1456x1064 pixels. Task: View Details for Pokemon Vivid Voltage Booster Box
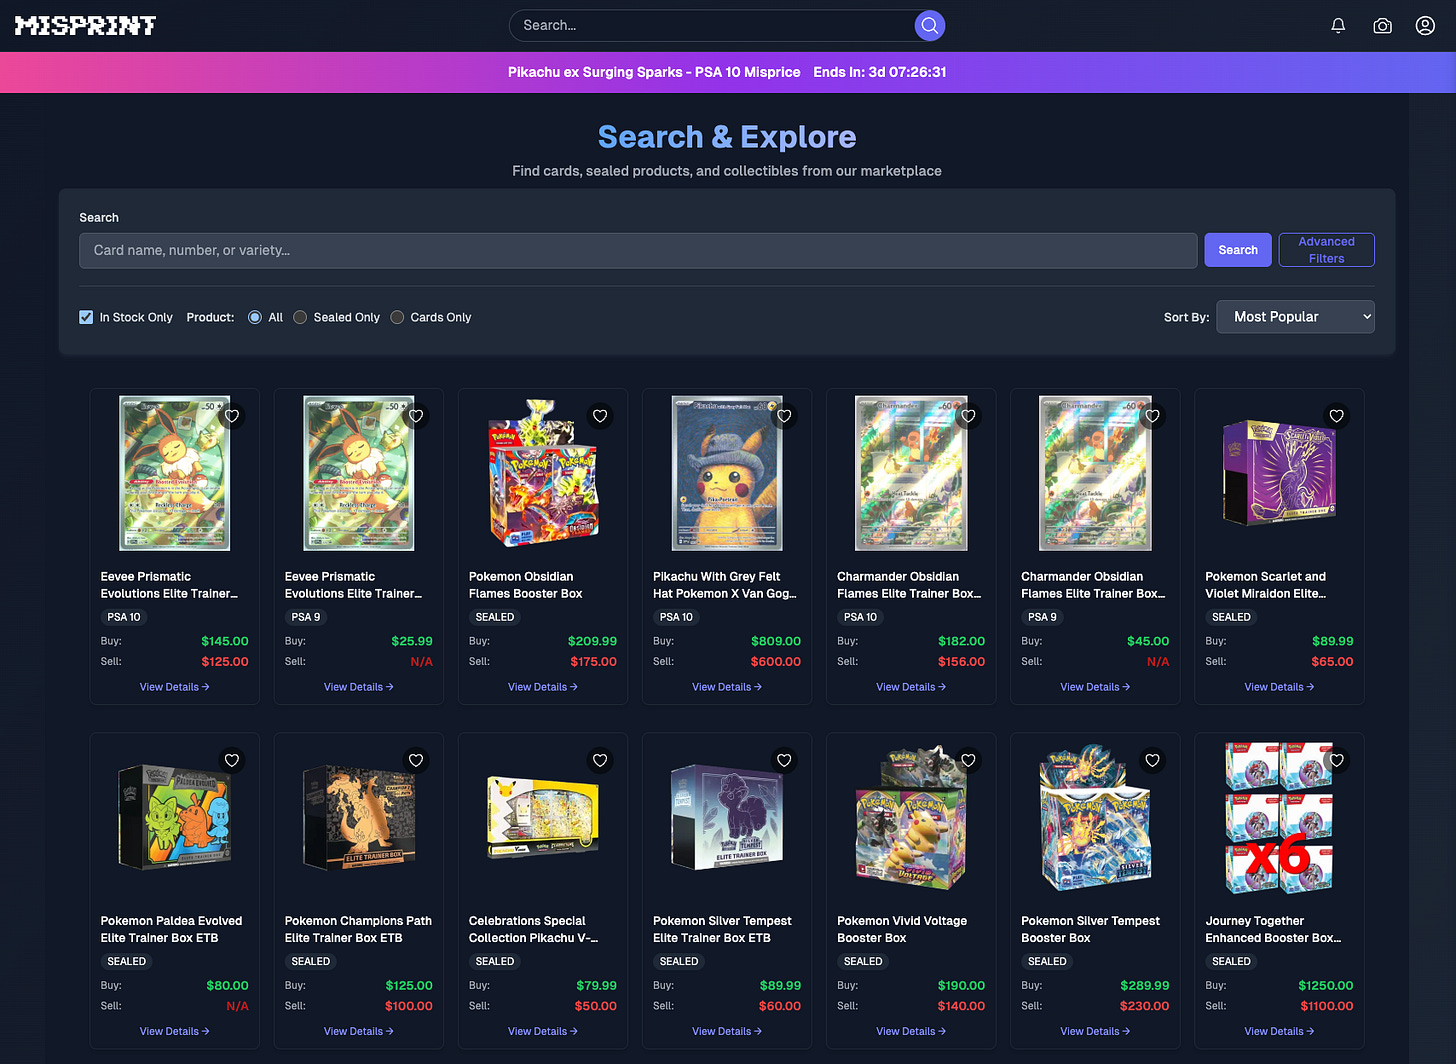[x=911, y=1031]
